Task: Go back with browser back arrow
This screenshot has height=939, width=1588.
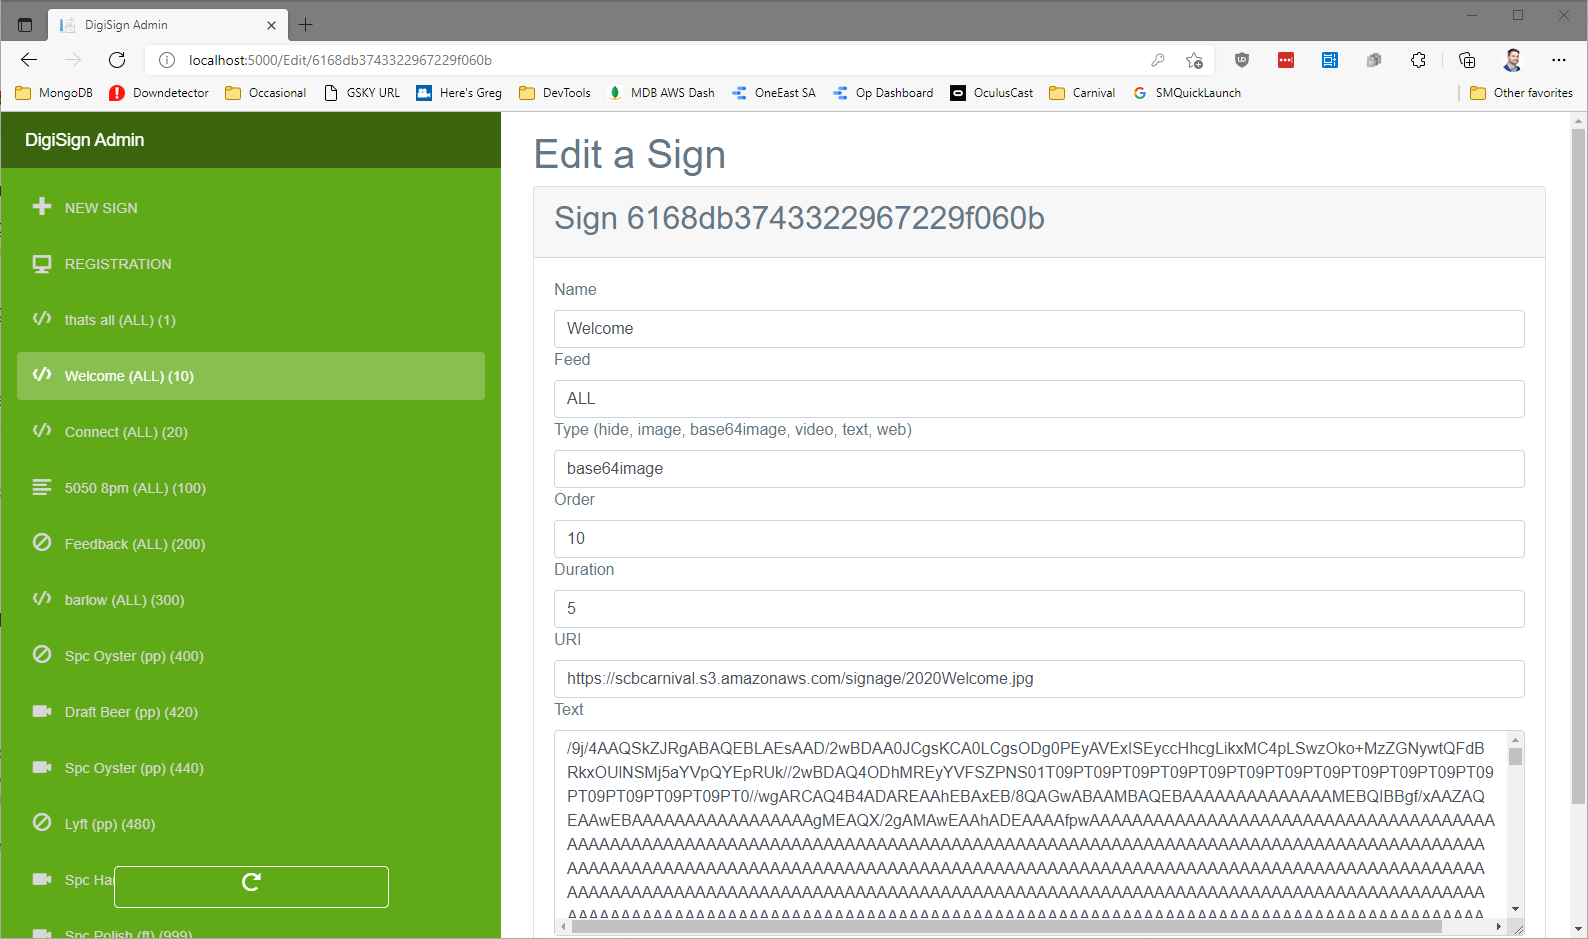Action: [x=29, y=60]
